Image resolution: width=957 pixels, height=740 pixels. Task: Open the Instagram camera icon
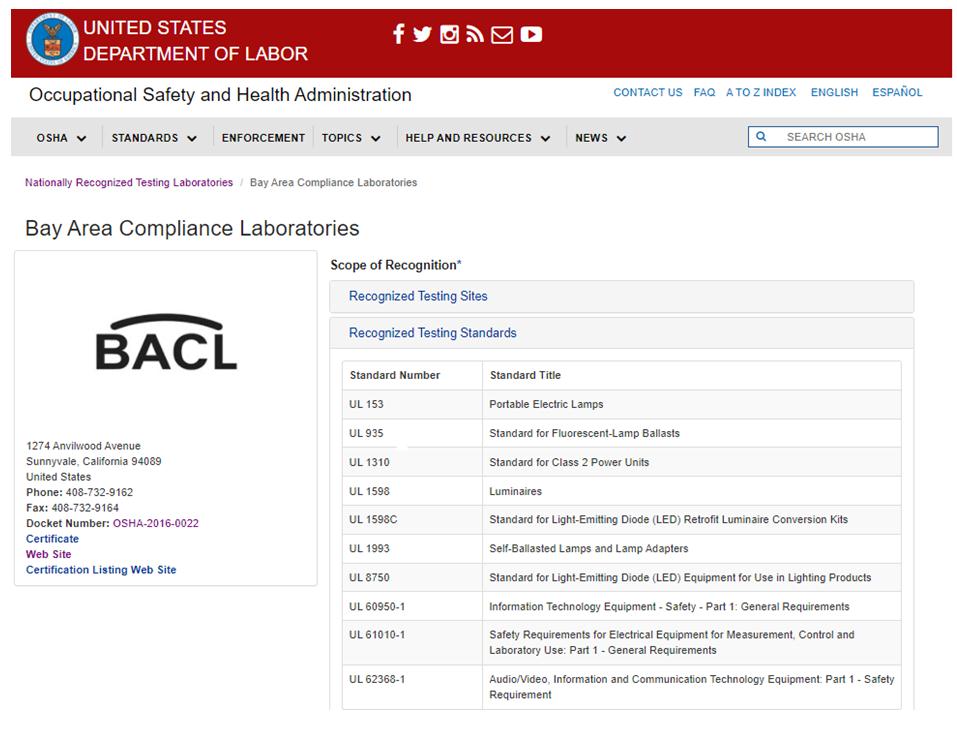tap(449, 34)
